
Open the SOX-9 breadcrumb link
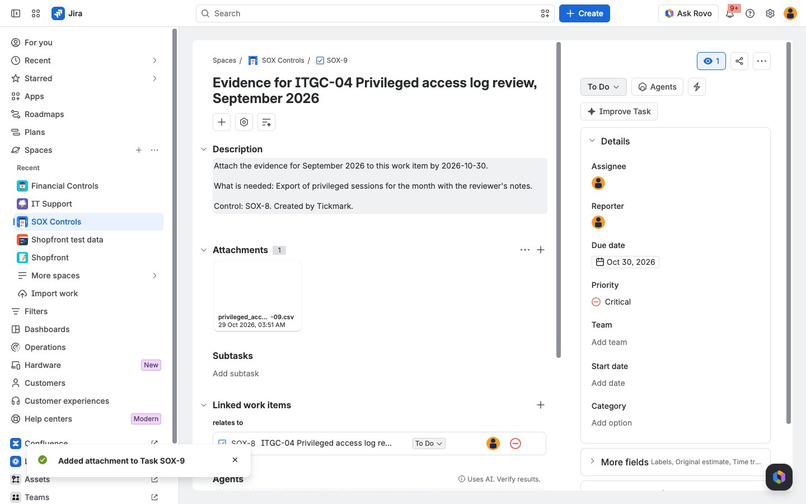(337, 61)
